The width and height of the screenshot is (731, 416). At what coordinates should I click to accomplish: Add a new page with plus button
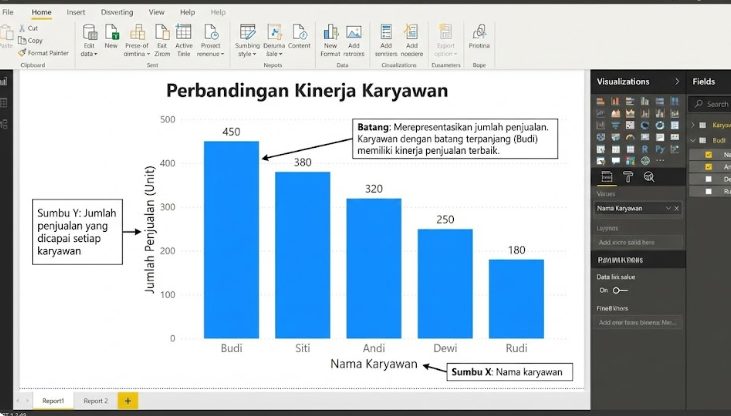point(127,400)
